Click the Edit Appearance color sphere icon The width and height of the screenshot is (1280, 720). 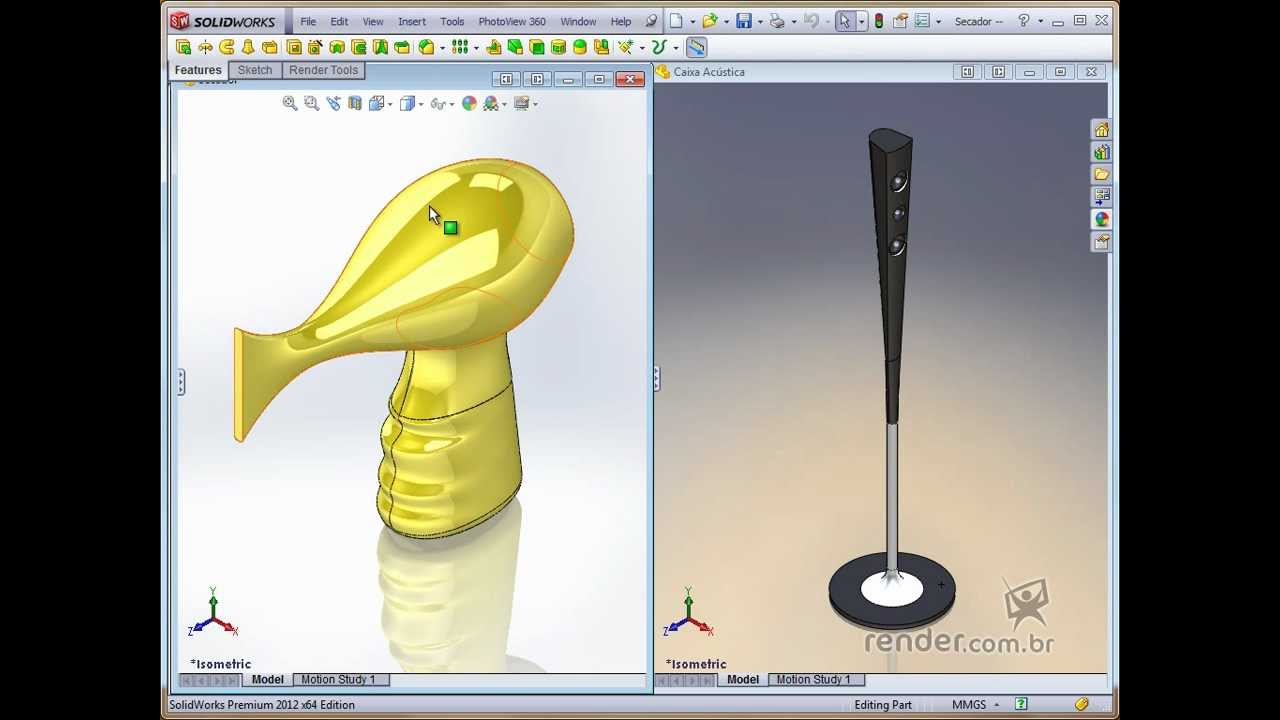(x=469, y=103)
